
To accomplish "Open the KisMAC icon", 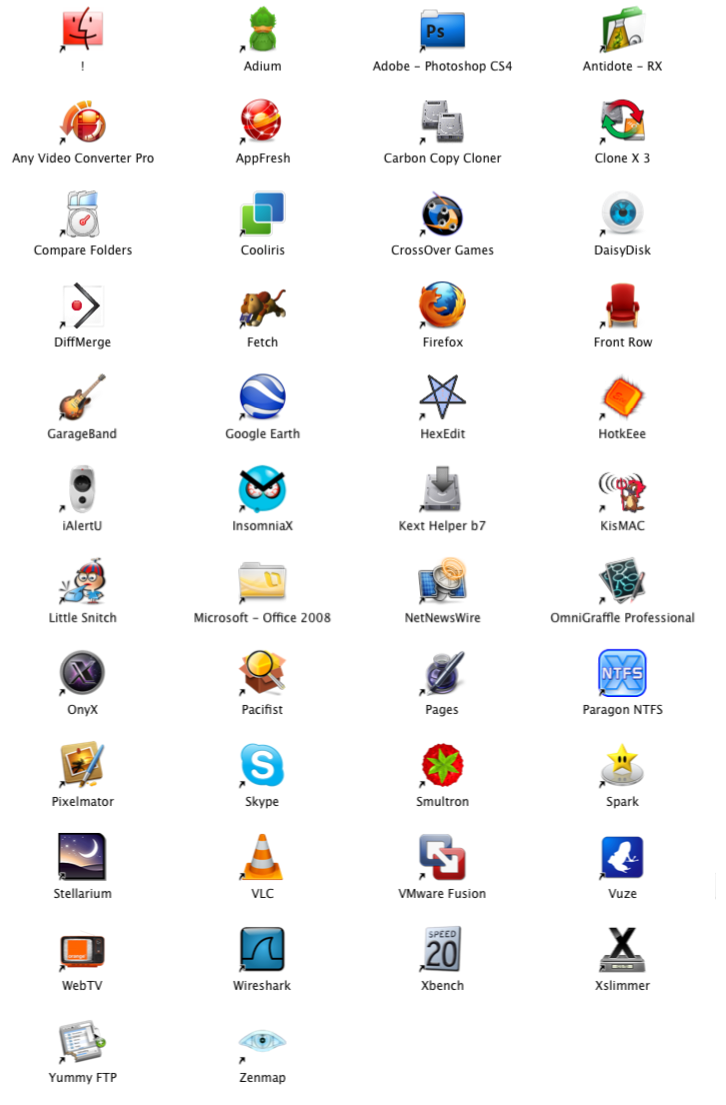I will [622, 490].
